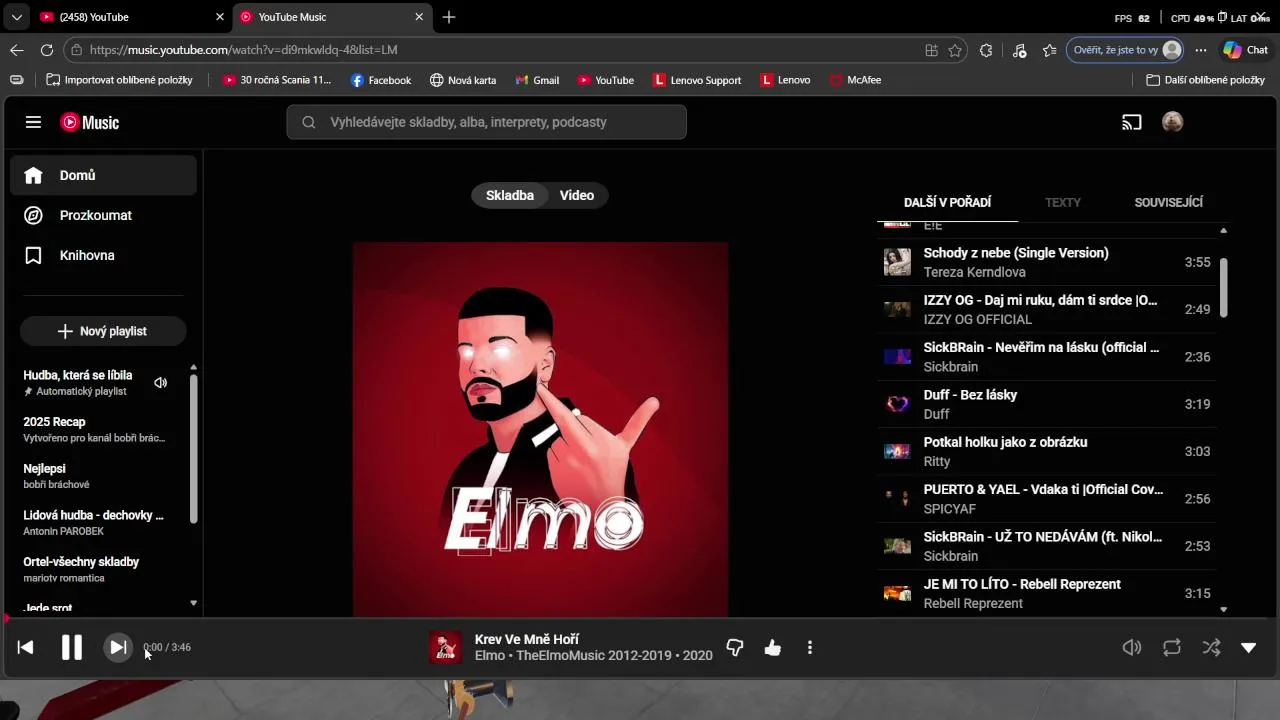This screenshot has height=720, width=1280.
Task: Toggle shuffle mode
Action: click(x=1212, y=647)
